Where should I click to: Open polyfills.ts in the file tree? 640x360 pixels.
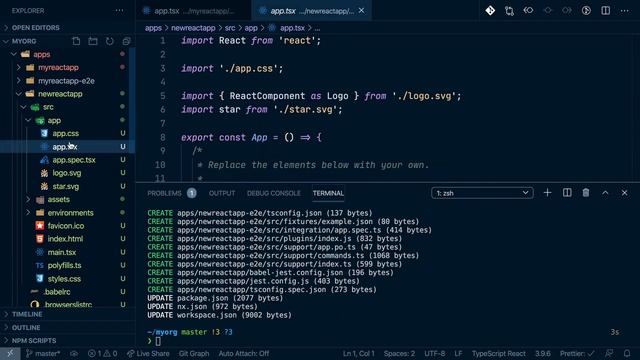tap(64, 265)
